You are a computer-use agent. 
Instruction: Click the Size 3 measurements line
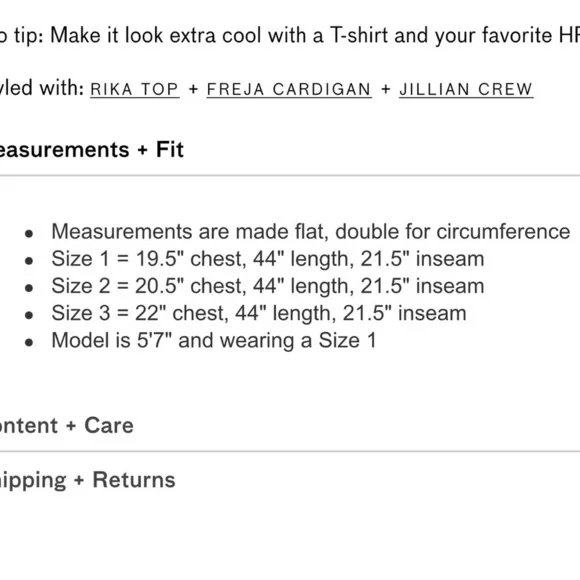point(259,313)
